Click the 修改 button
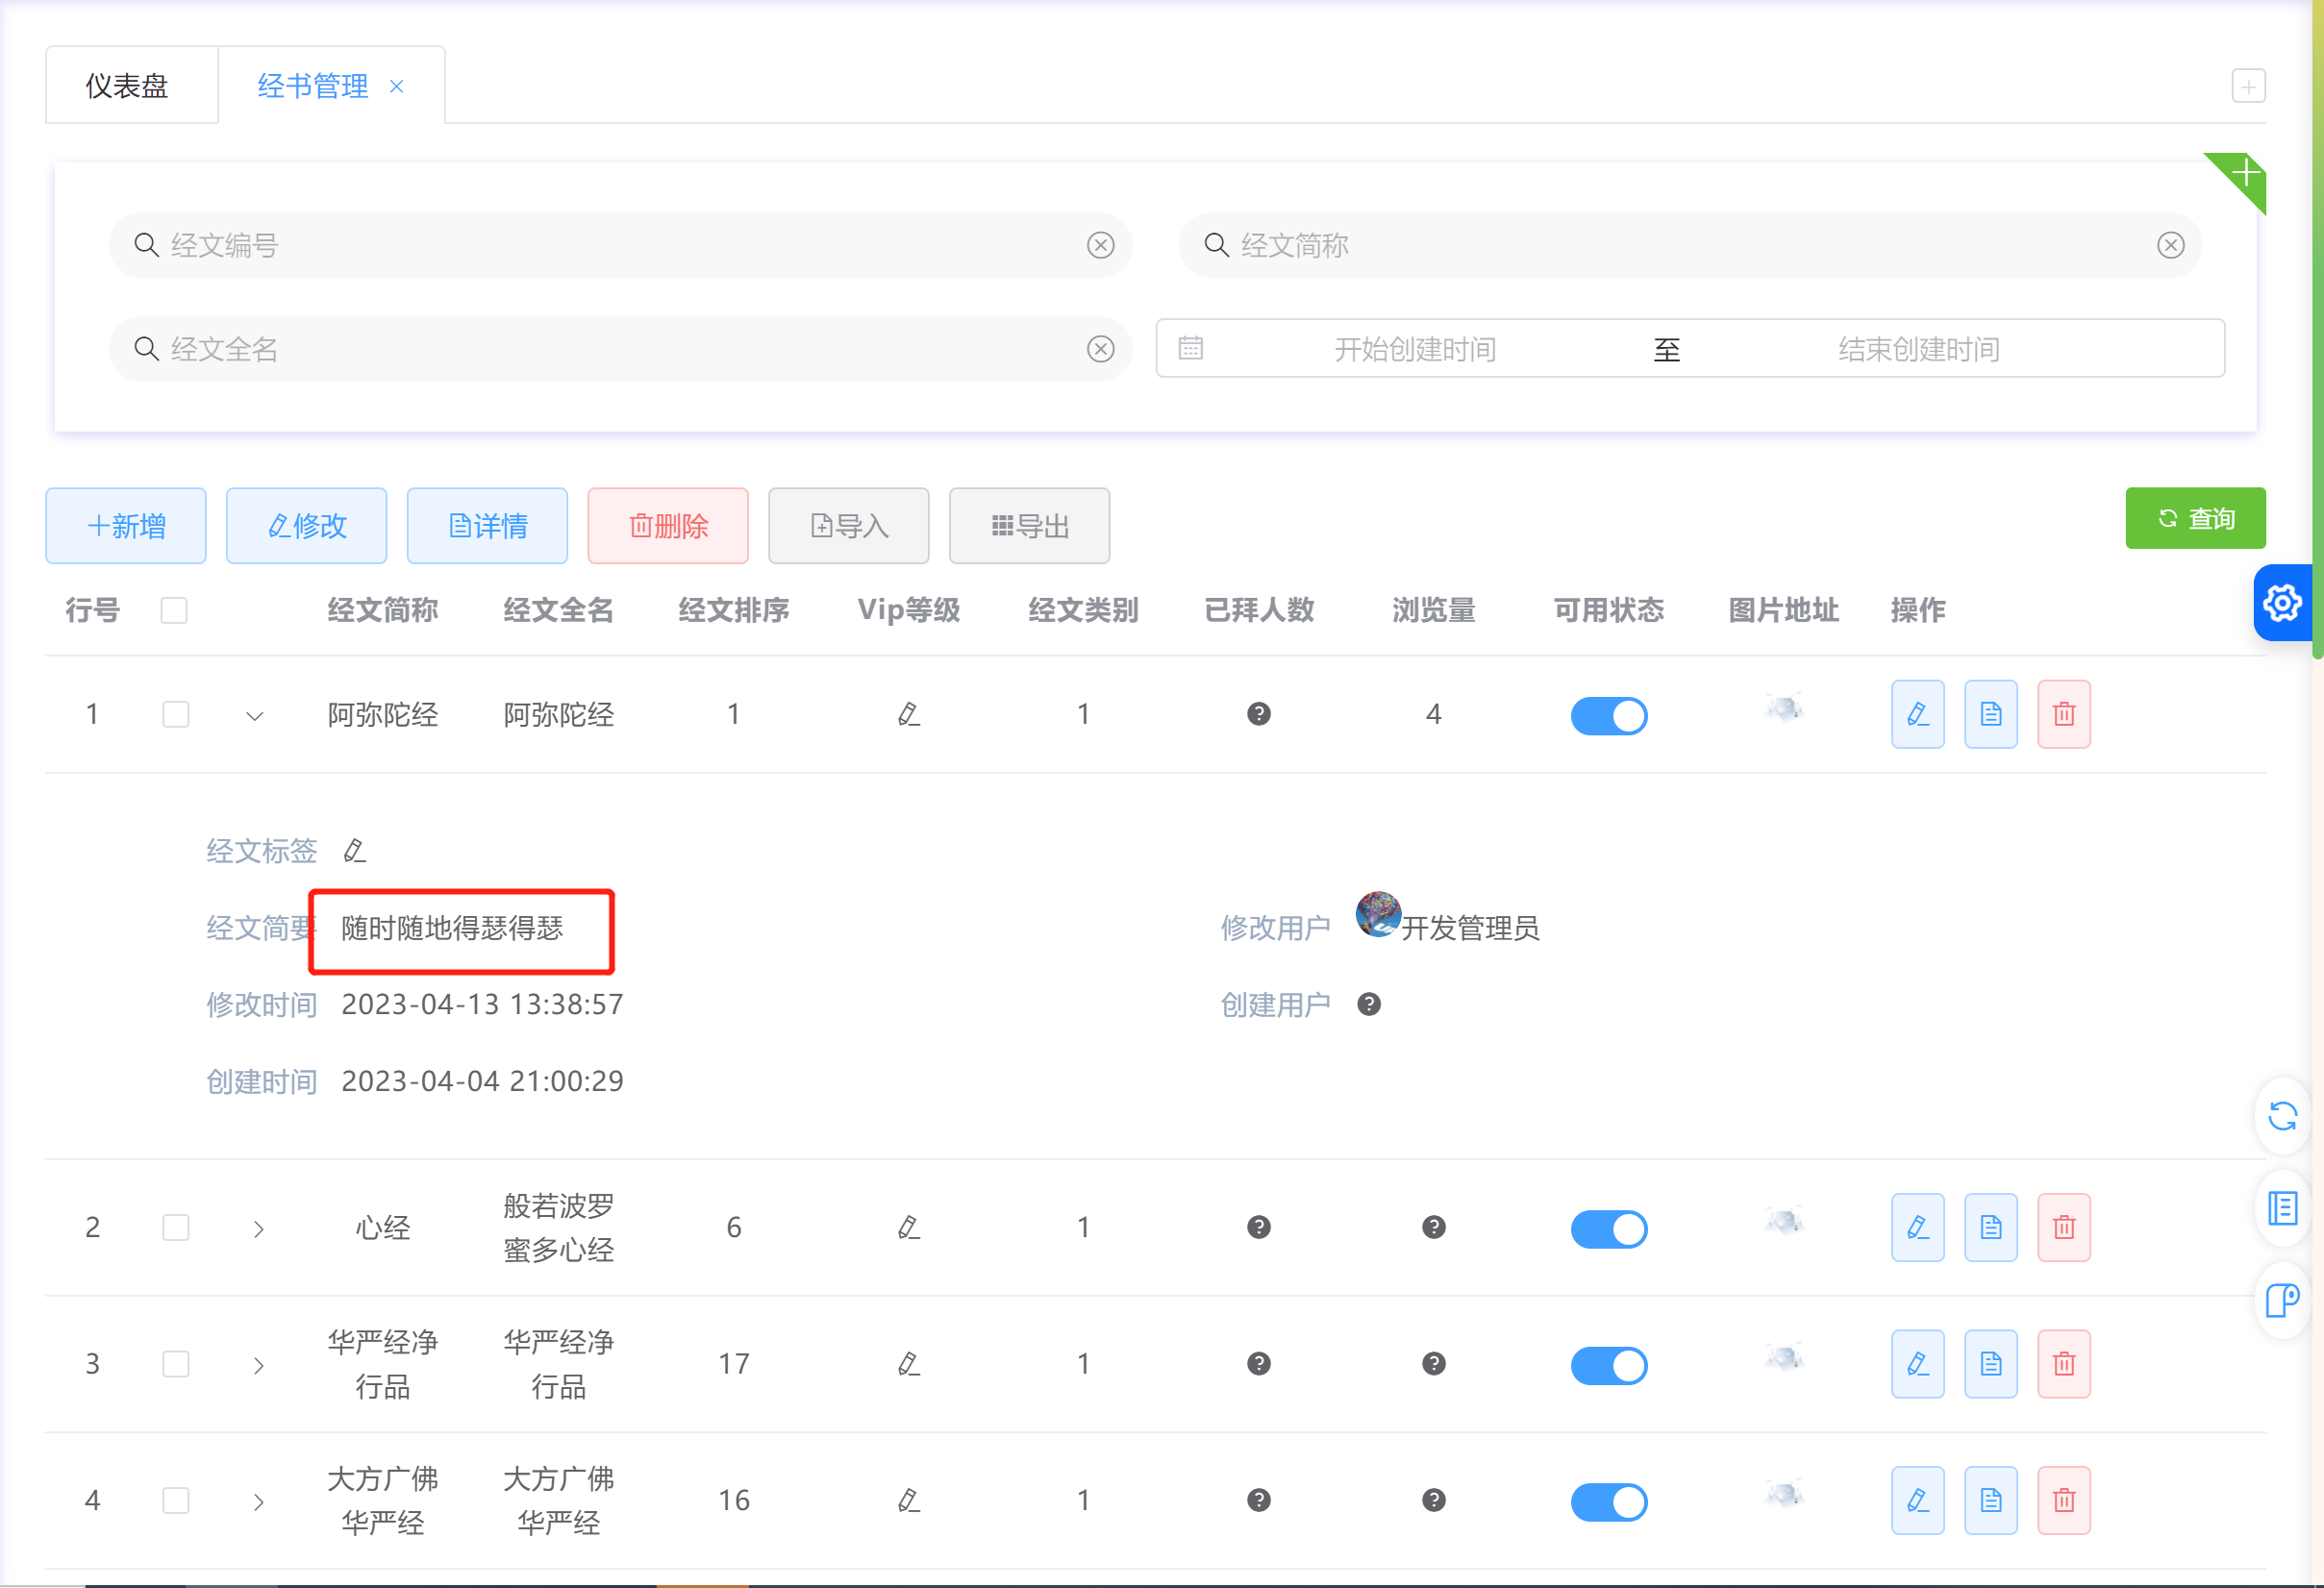Image resolution: width=2324 pixels, height=1588 pixels. pyautogui.click(x=307, y=526)
